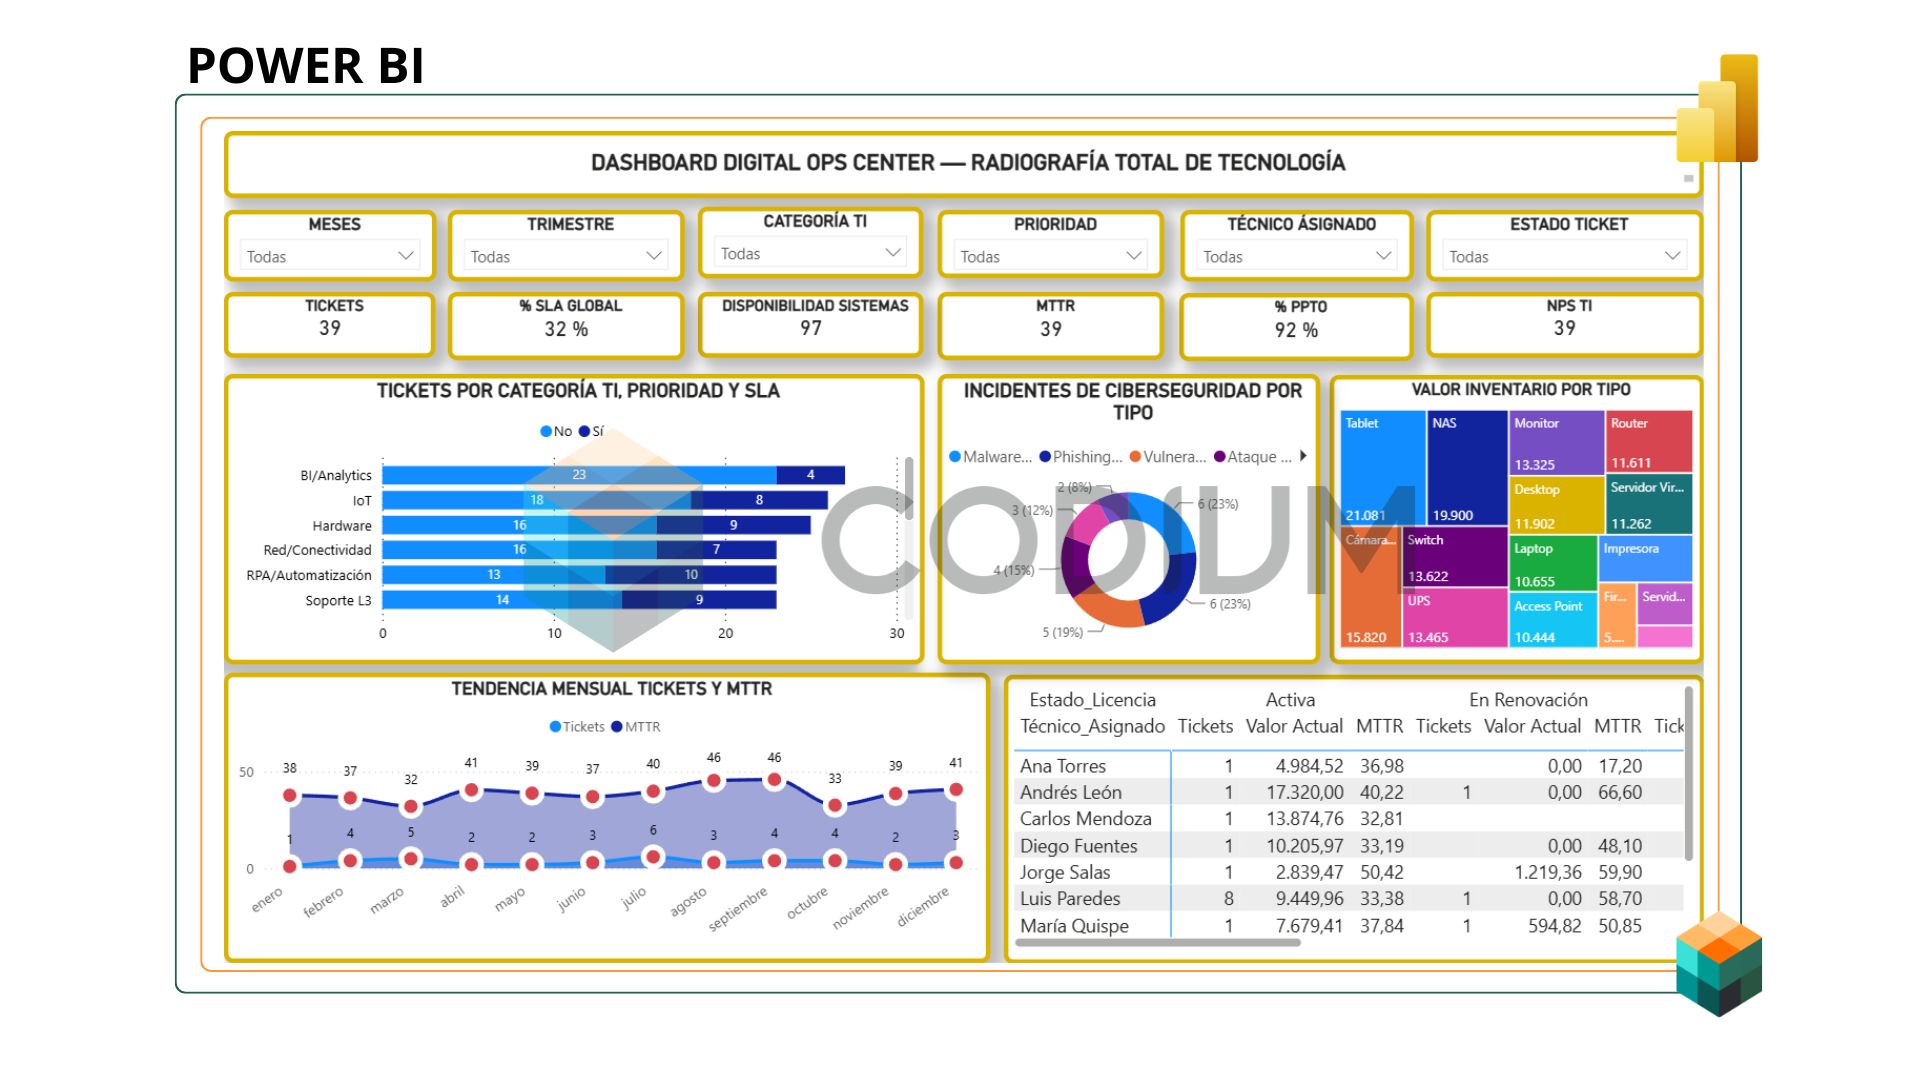Toggle the 'No' SLA legend item
This screenshot has width=1920, height=1080.
[556, 431]
